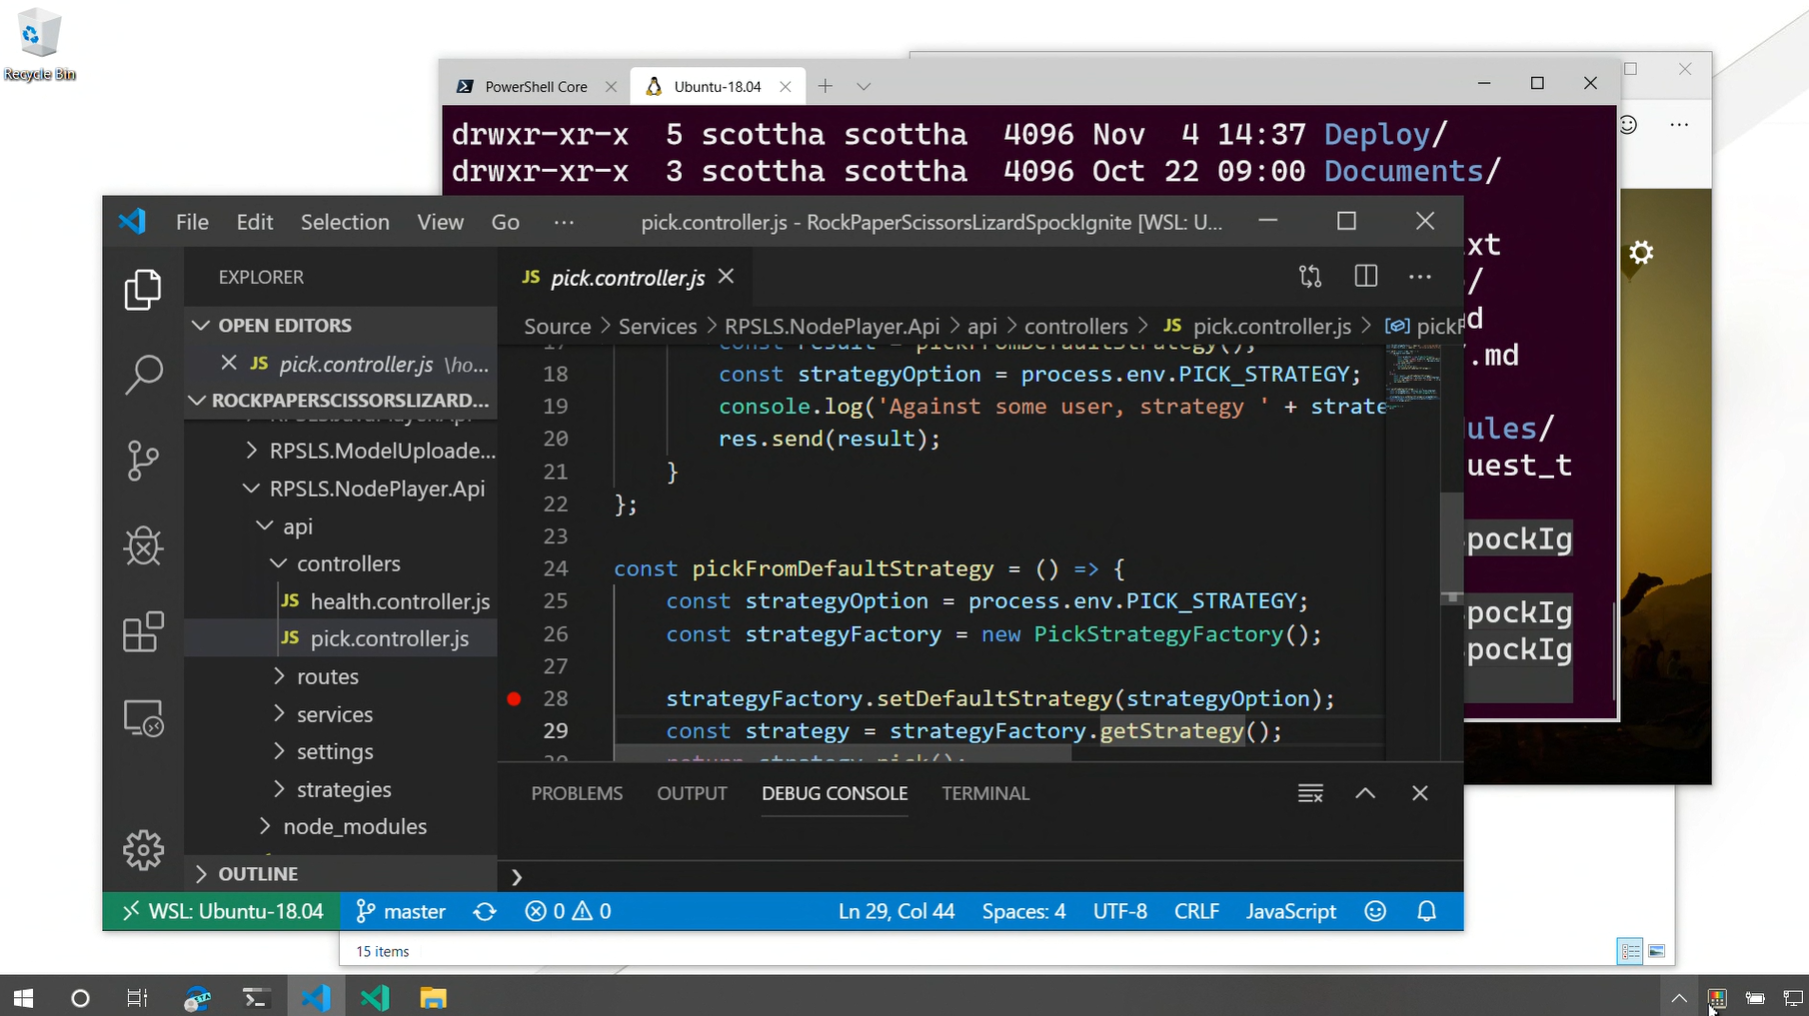Click the WSL: Ubuntu-18.04 remote indicator
This screenshot has width=1809, height=1016.
click(x=222, y=911)
